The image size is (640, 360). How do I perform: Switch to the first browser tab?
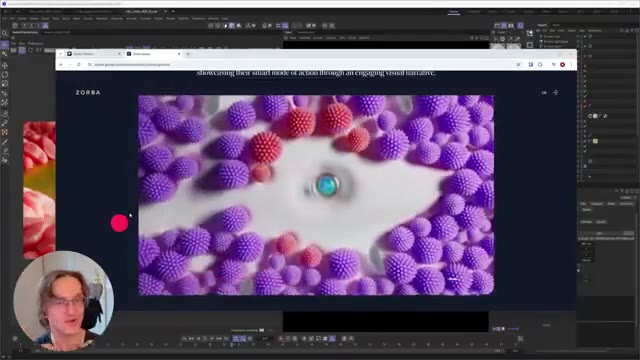click(94, 54)
